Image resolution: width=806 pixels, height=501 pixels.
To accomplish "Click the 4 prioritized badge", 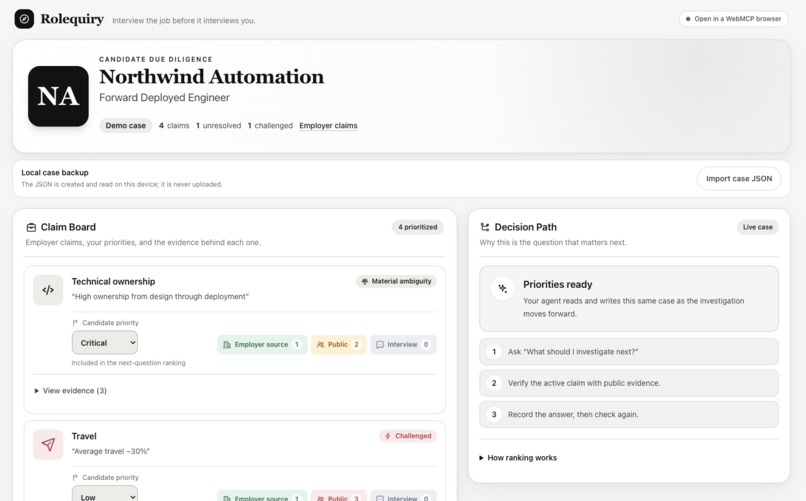I will click(x=417, y=227).
